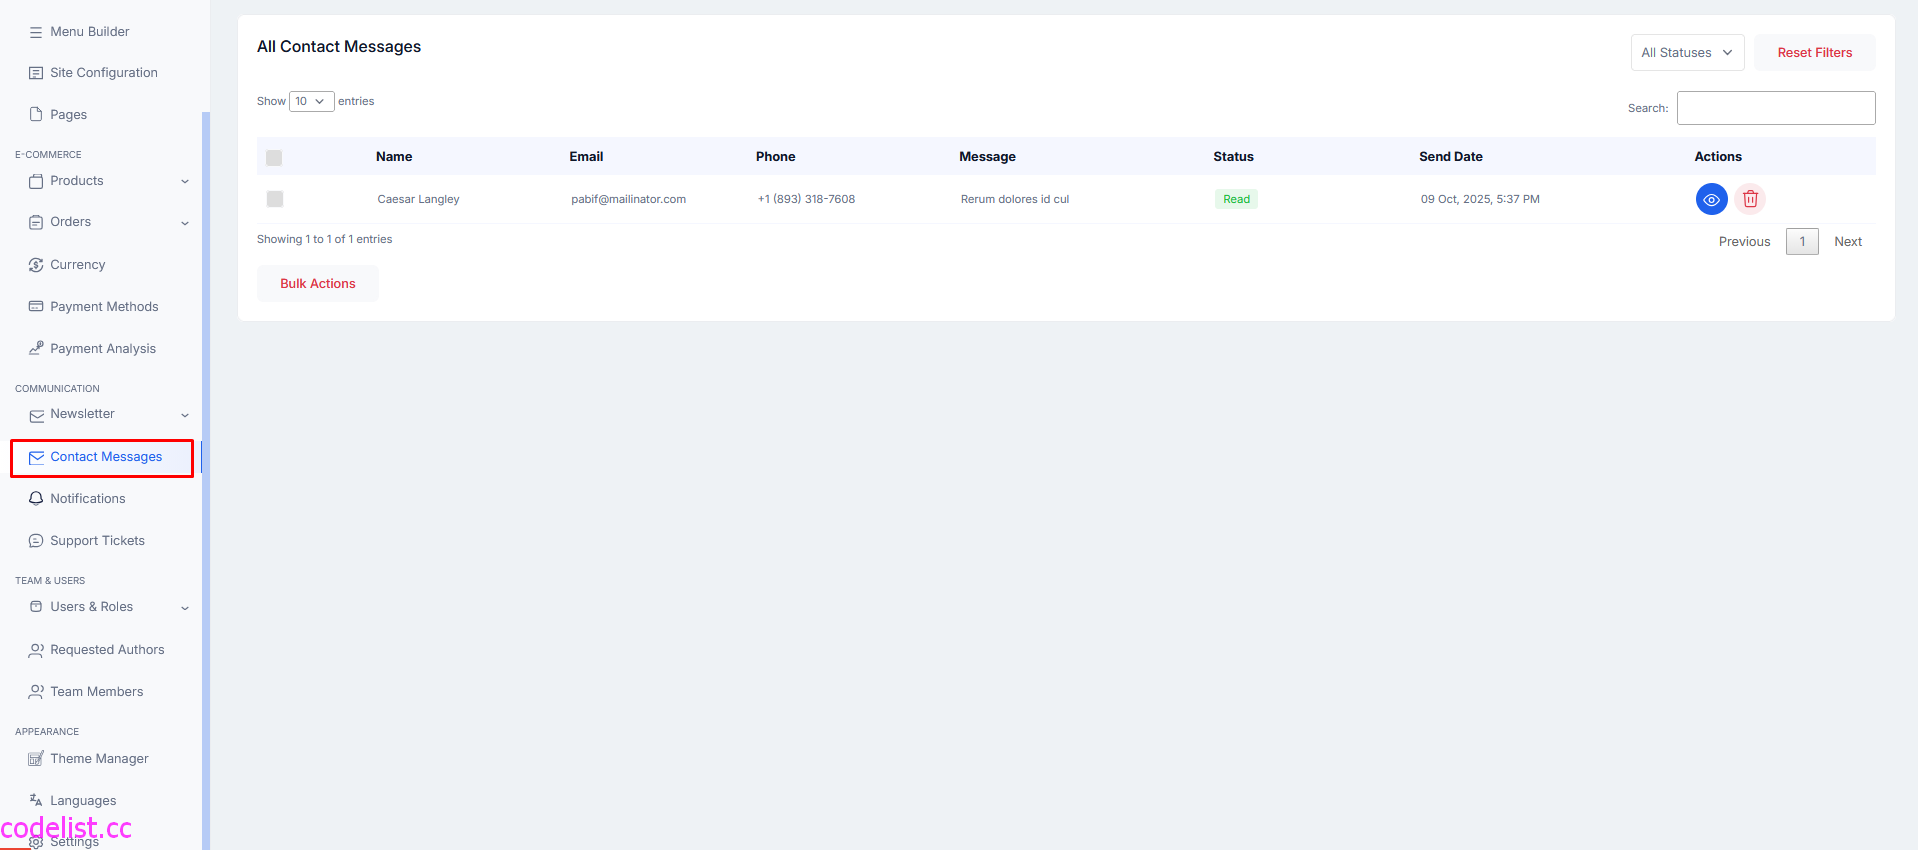Click the Notifications bell icon

36,498
